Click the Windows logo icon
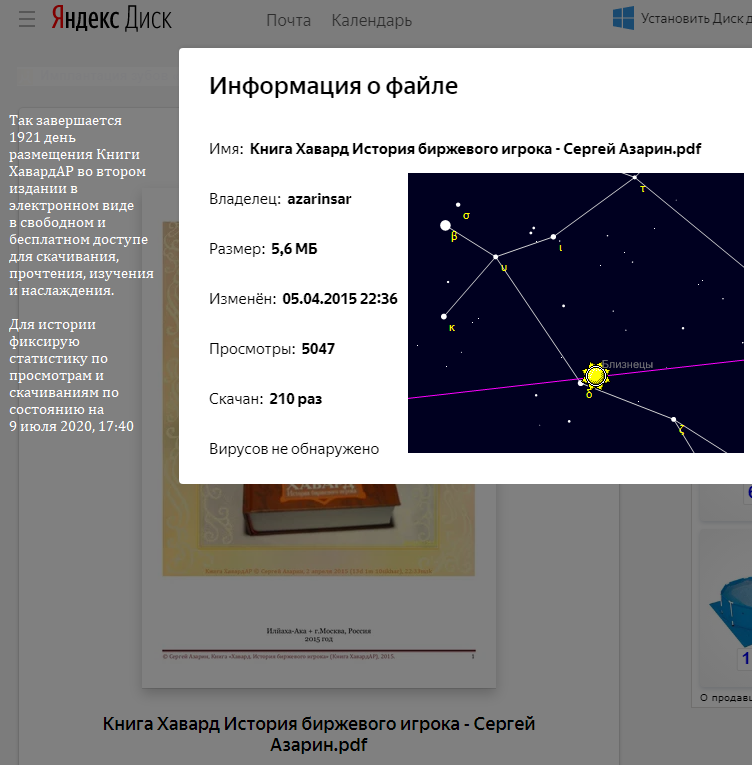752x765 pixels. point(624,18)
